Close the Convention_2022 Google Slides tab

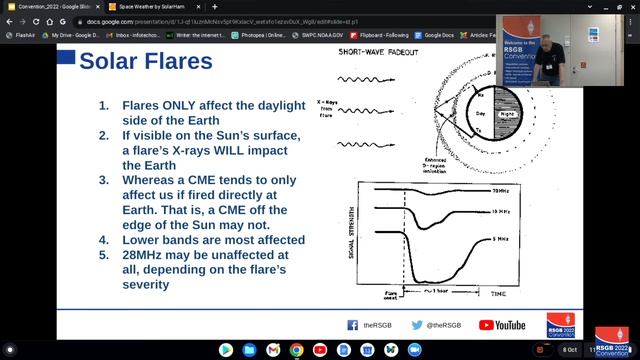pyautogui.click(x=98, y=7)
